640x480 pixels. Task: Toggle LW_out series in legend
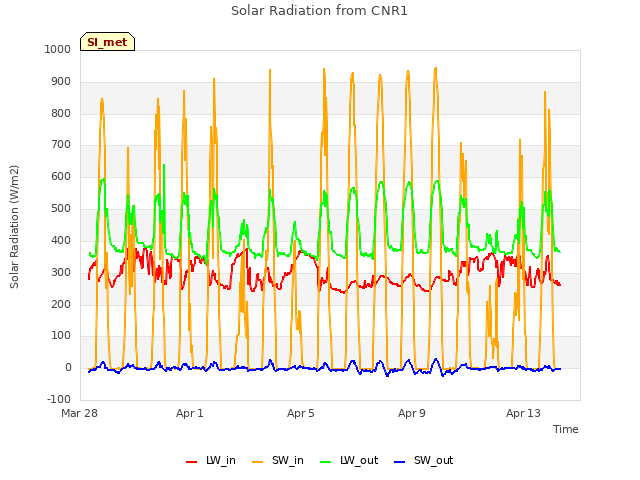click(x=349, y=460)
